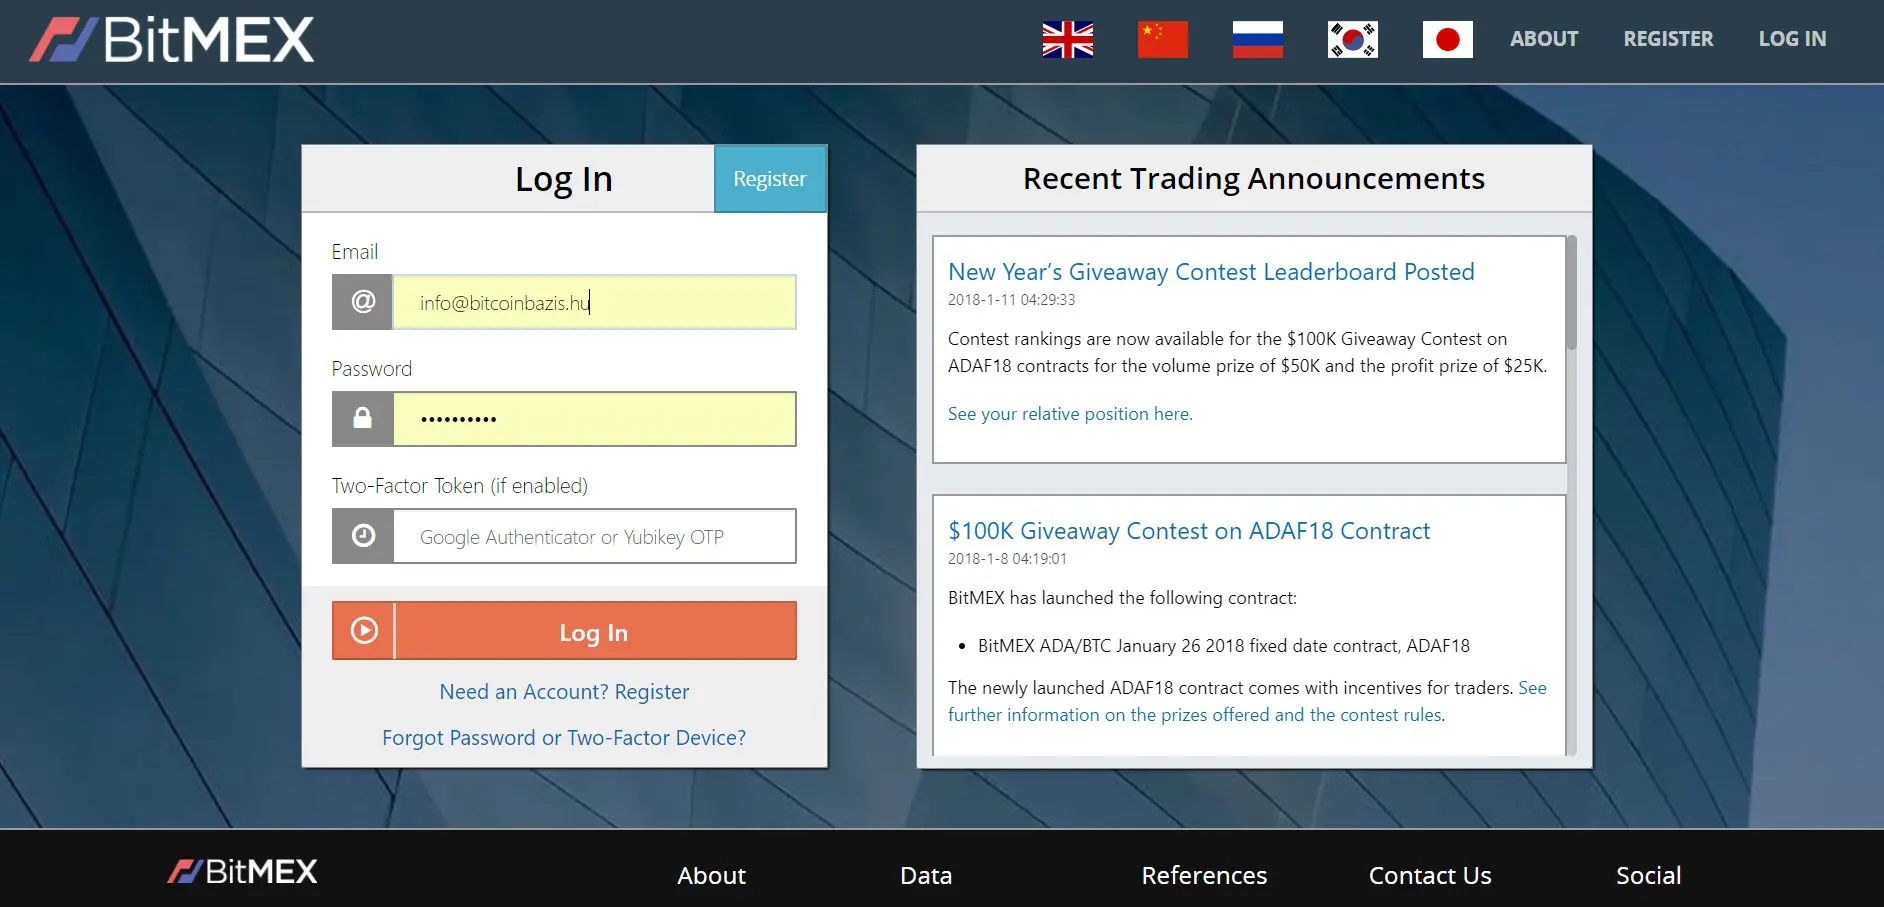Click the 'Log In' panel heading
The image size is (1884, 907).
(564, 180)
